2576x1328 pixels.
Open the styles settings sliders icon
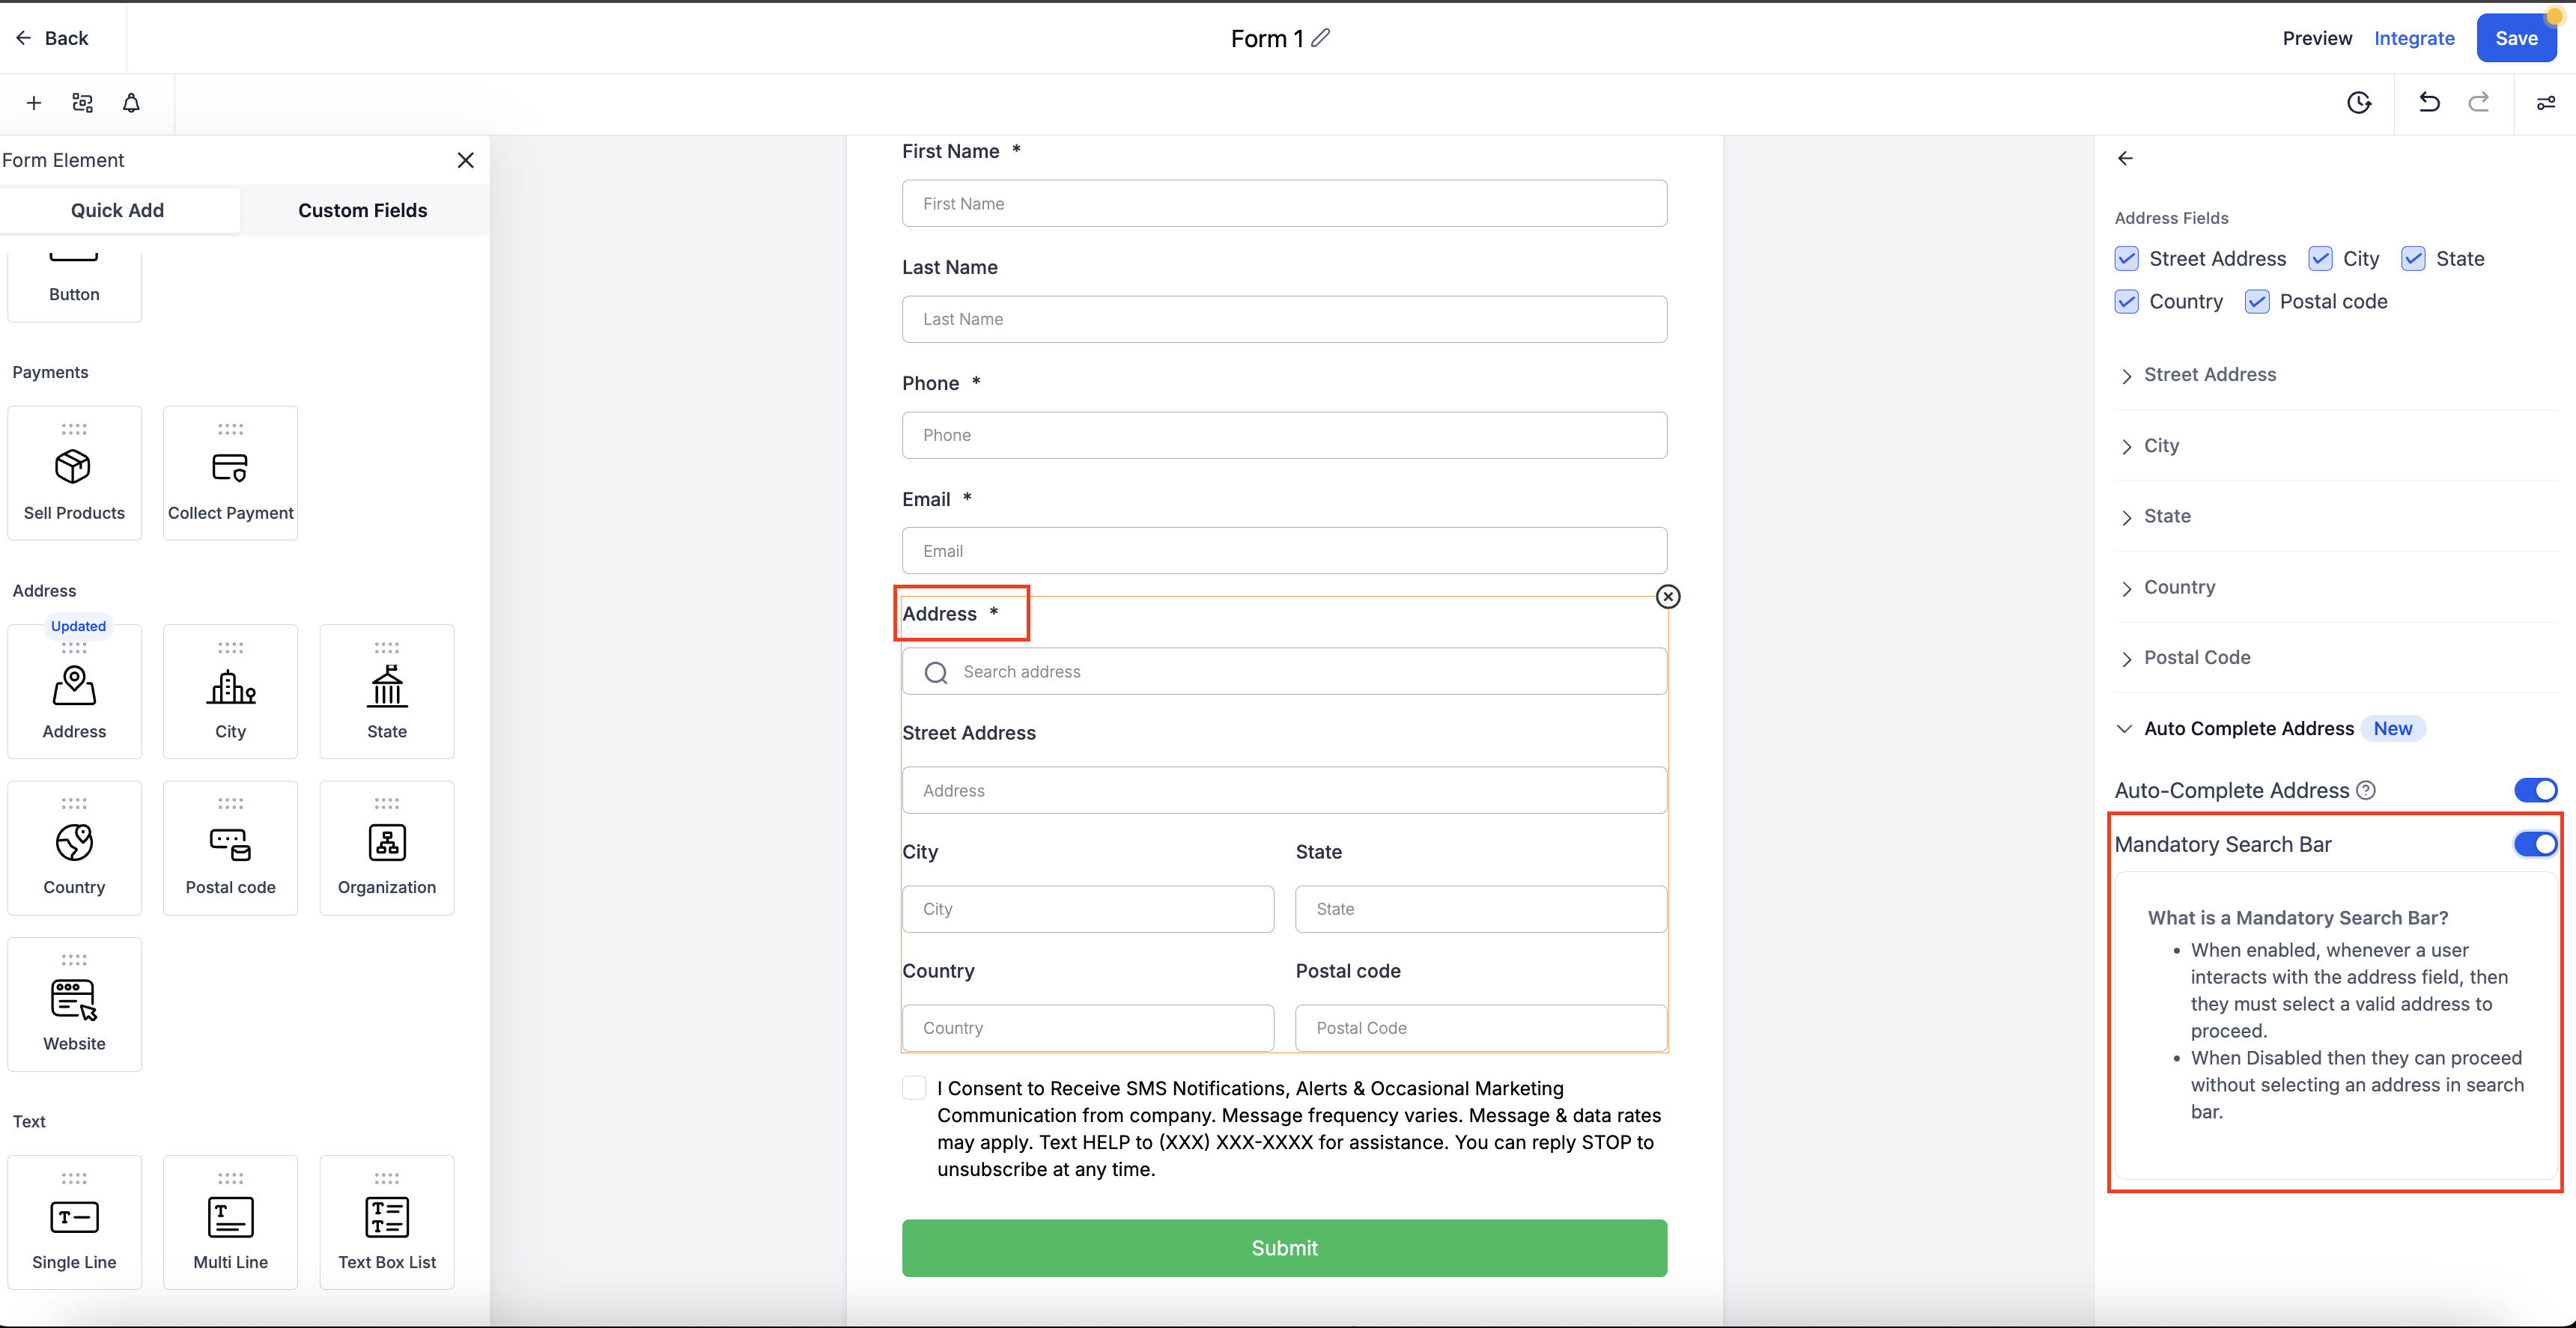pos(2546,103)
